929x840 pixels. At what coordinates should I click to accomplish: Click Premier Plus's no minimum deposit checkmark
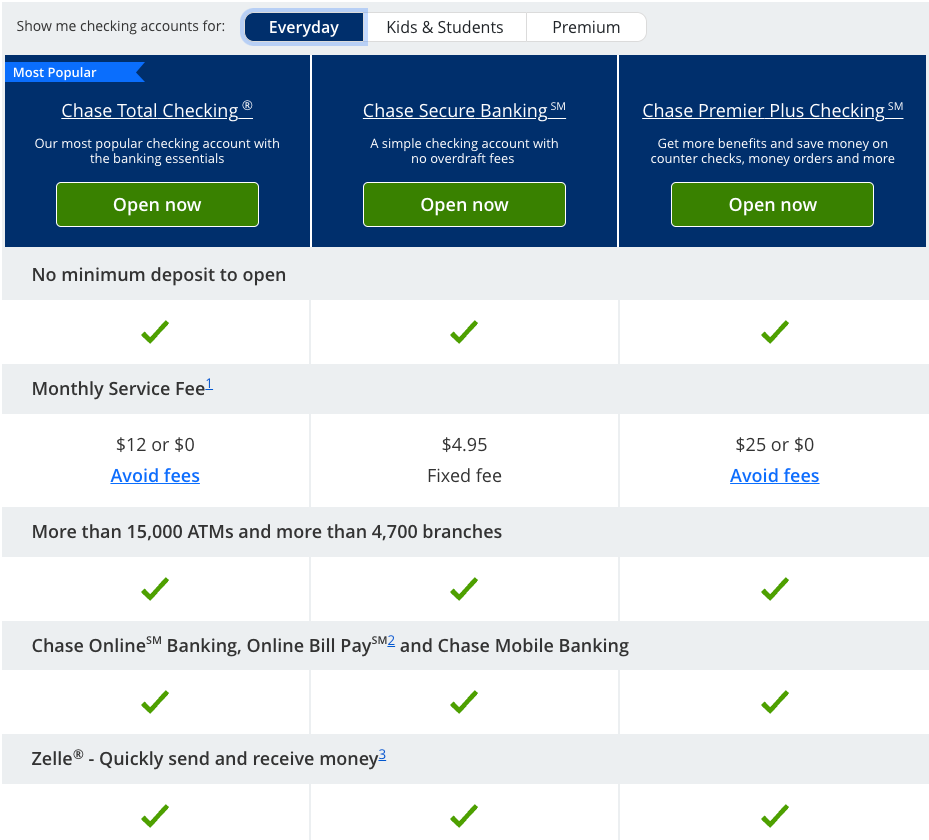pos(775,332)
